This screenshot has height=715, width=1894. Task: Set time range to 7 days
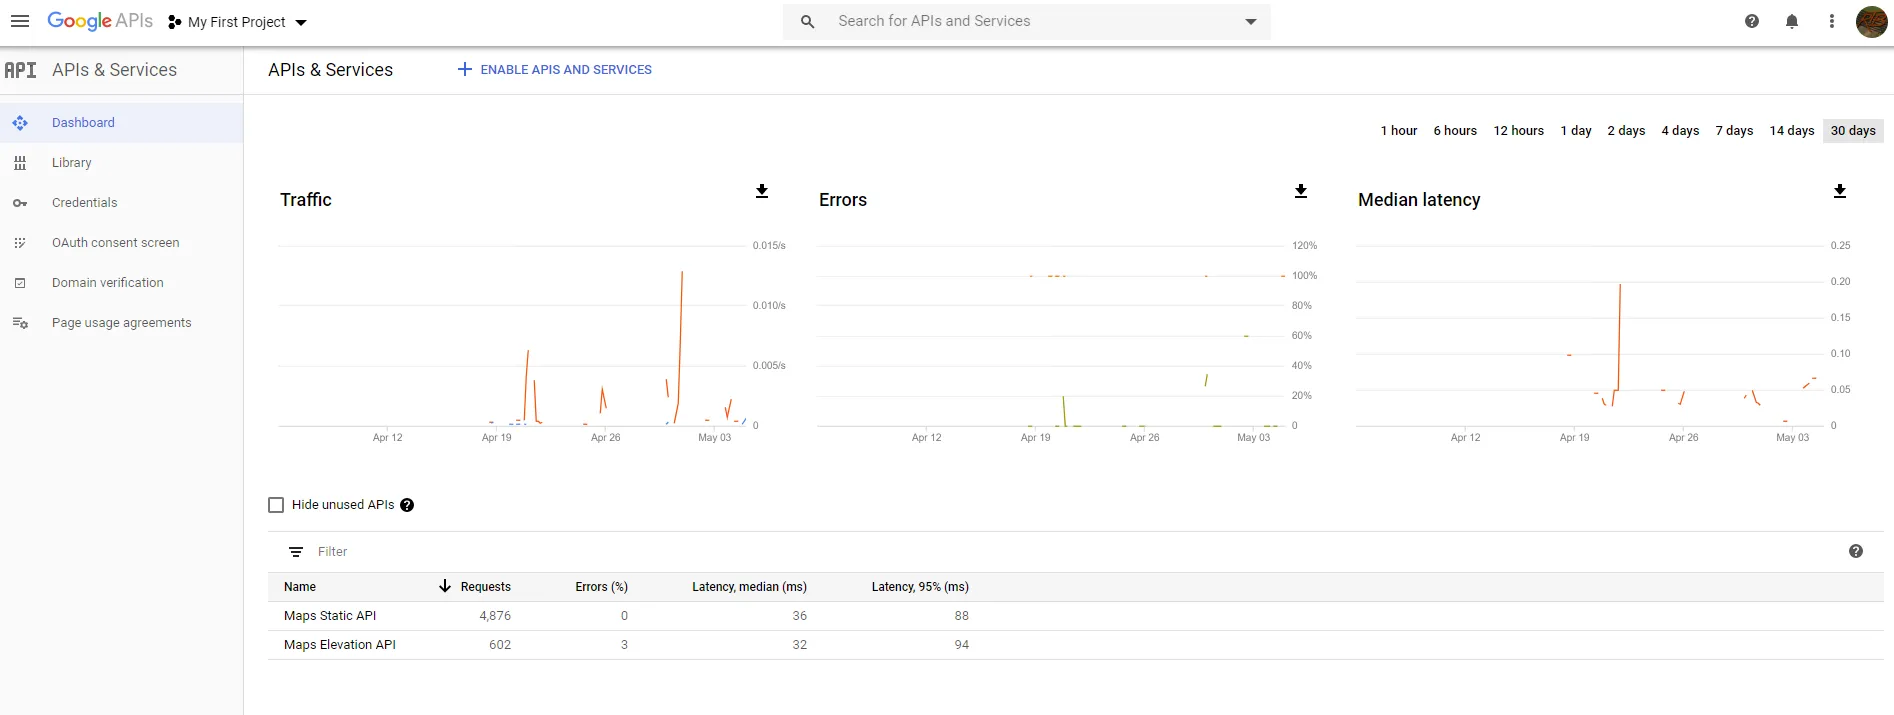tap(1734, 131)
